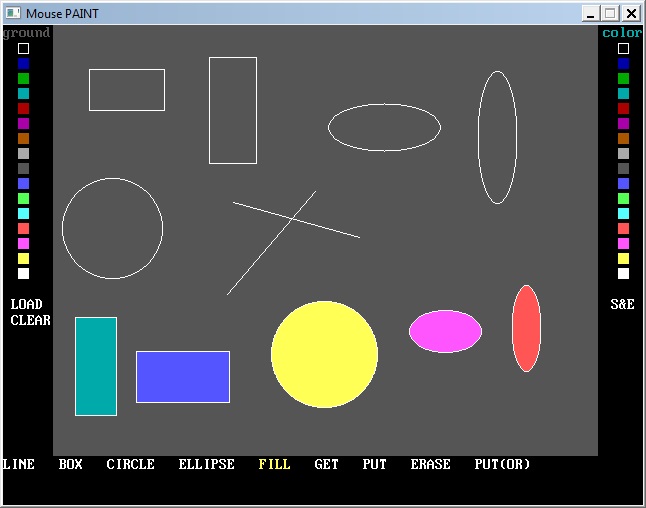The height and width of the screenshot is (508, 646).
Task: Click the S&E button
Action: point(622,304)
